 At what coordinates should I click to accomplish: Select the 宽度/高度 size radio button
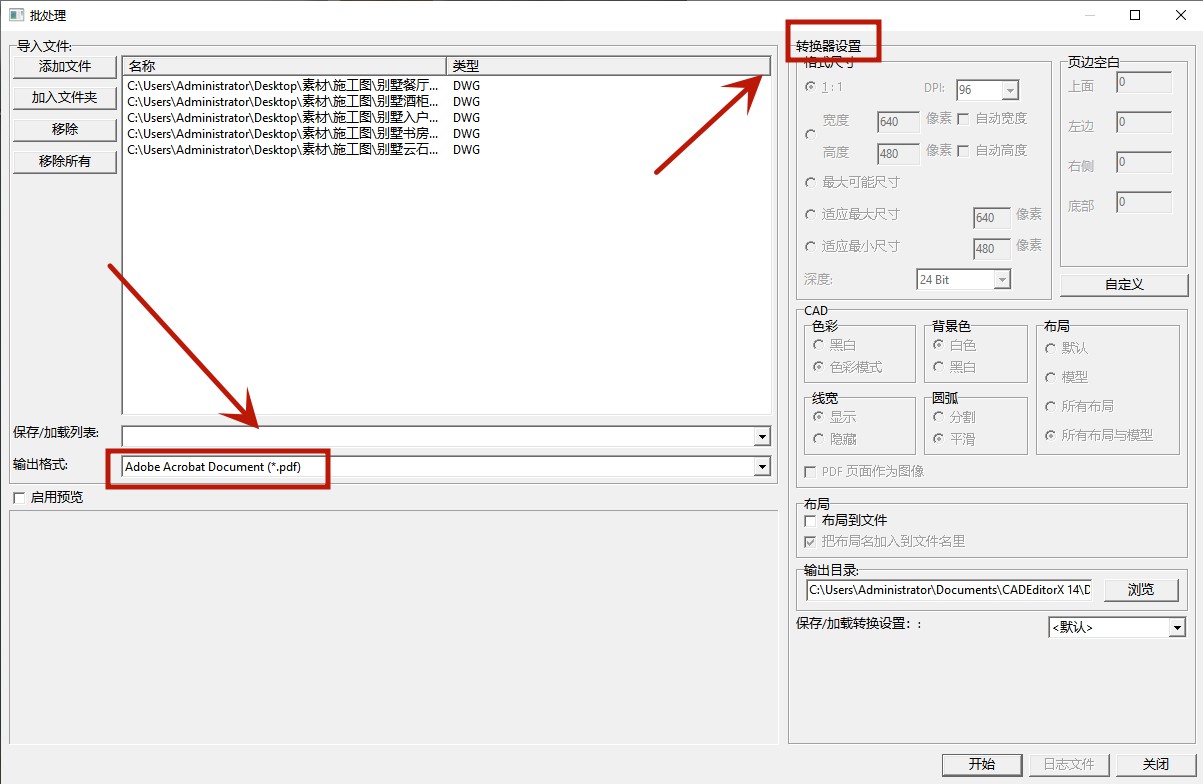point(810,134)
